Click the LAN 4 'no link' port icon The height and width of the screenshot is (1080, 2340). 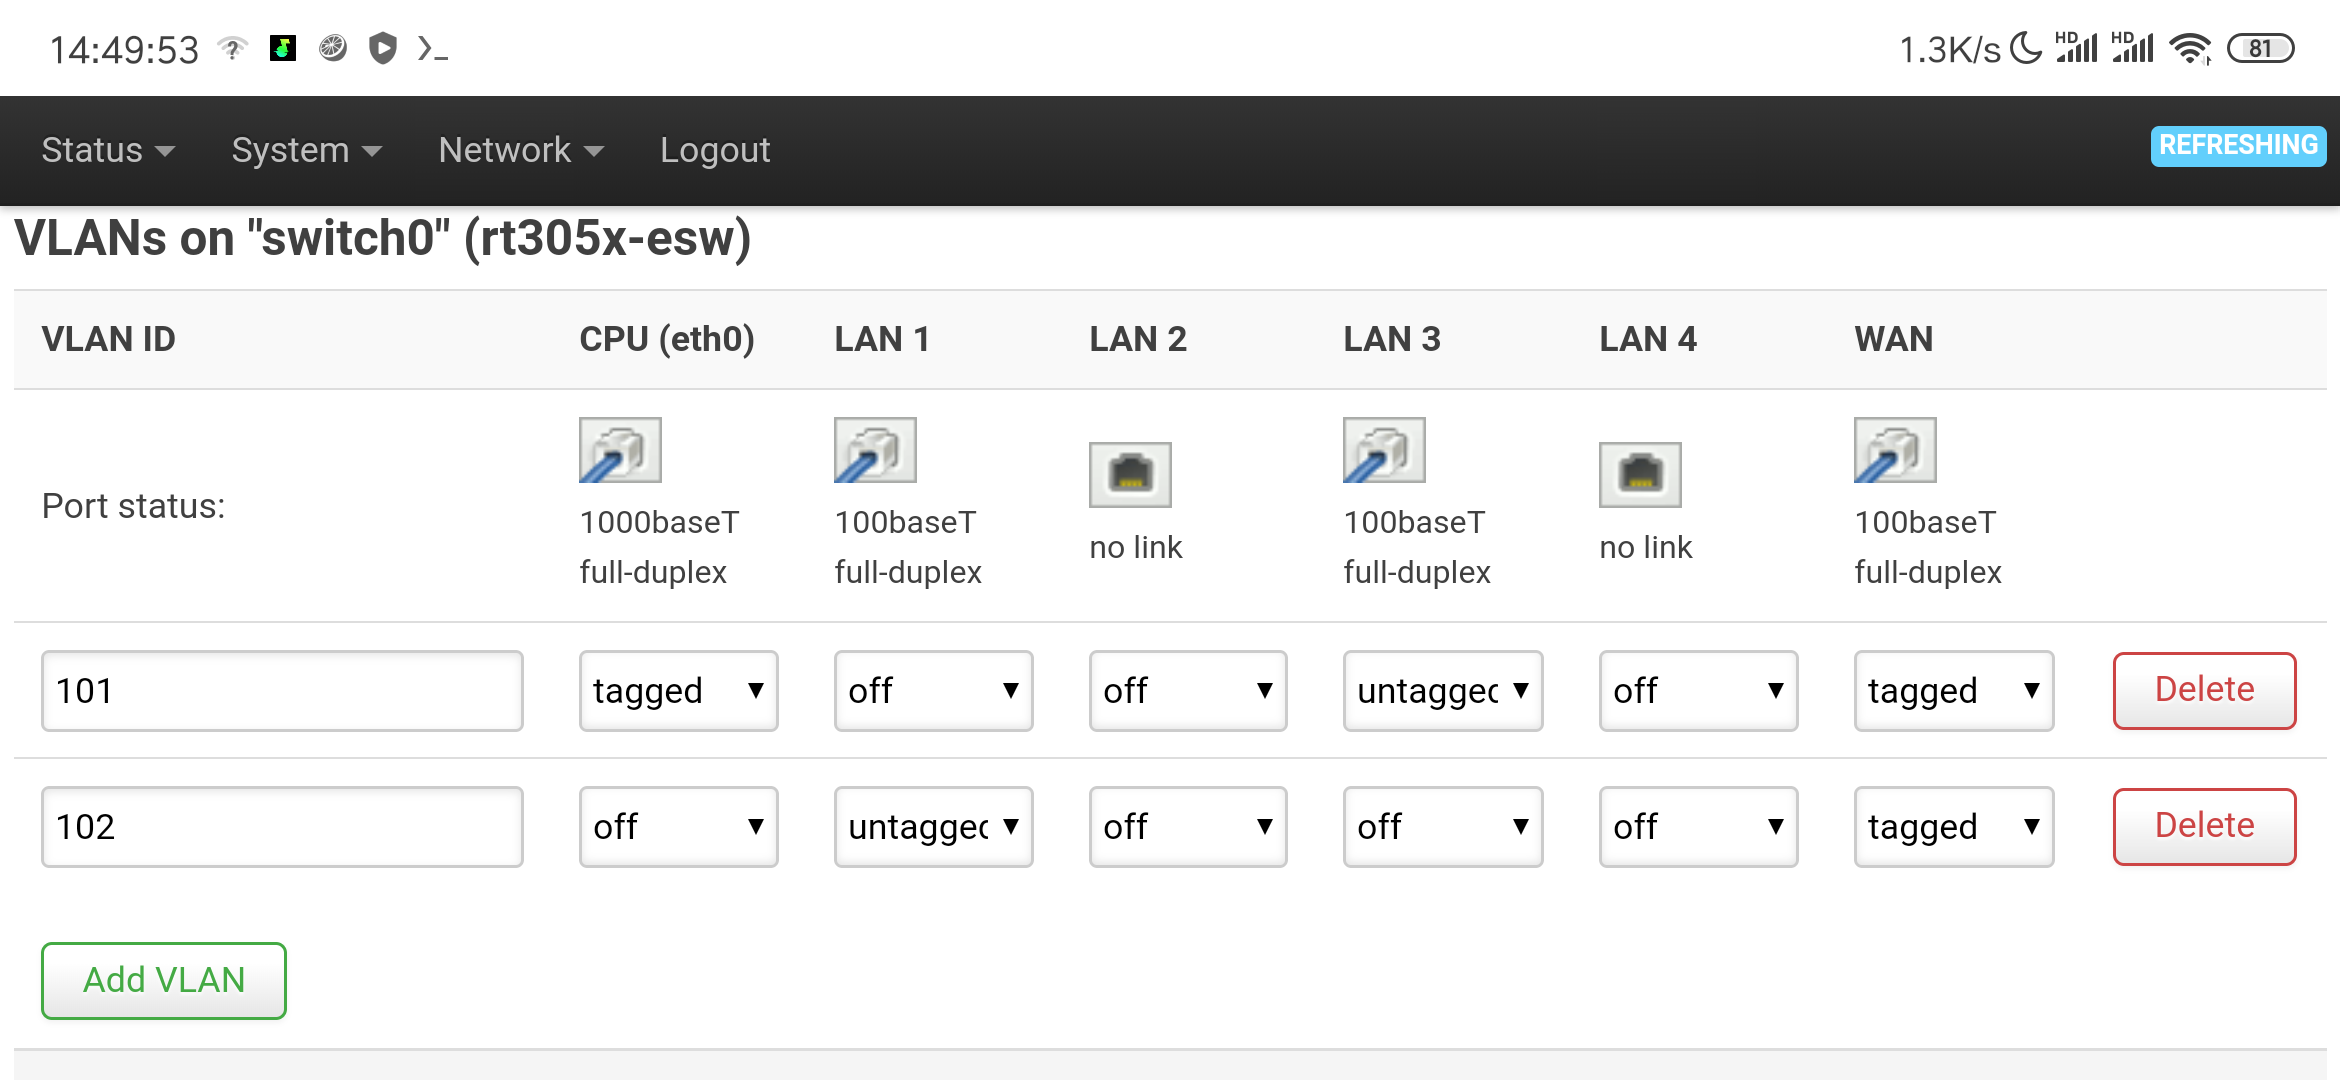tap(1639, 475)
